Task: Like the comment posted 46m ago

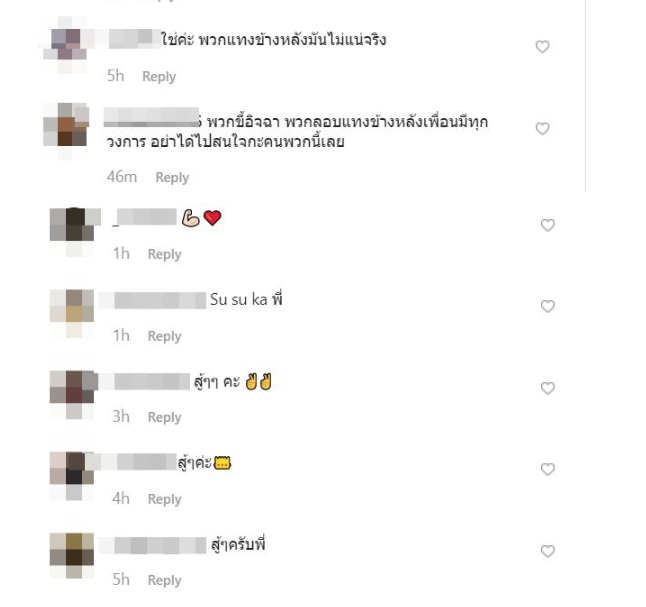Action: [542, 129]
